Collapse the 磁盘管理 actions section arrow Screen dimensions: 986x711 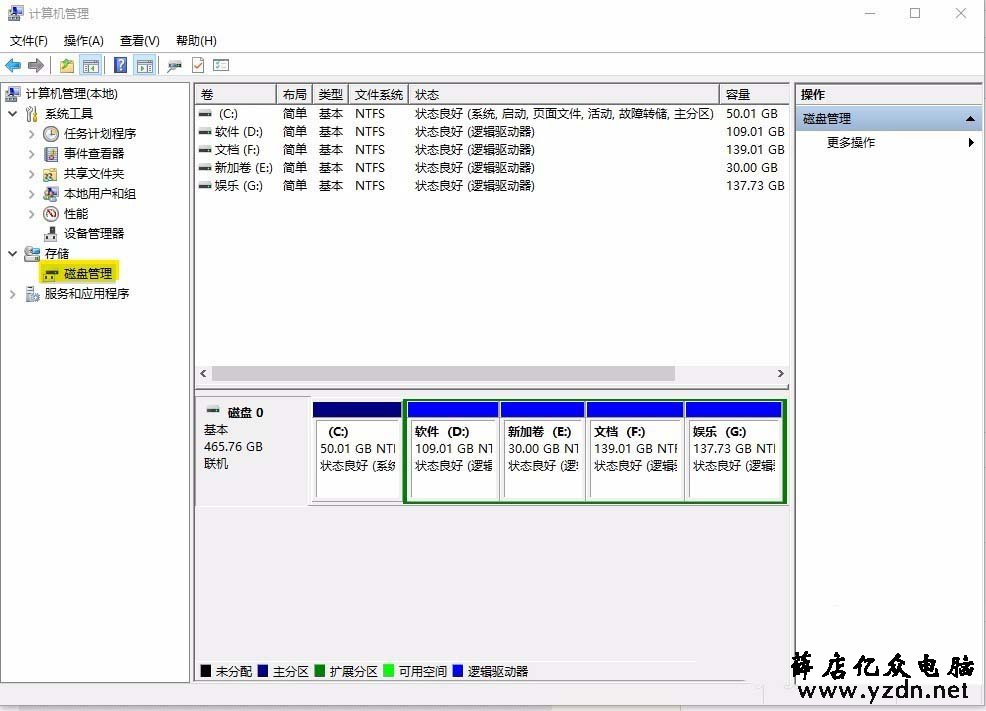970,118
